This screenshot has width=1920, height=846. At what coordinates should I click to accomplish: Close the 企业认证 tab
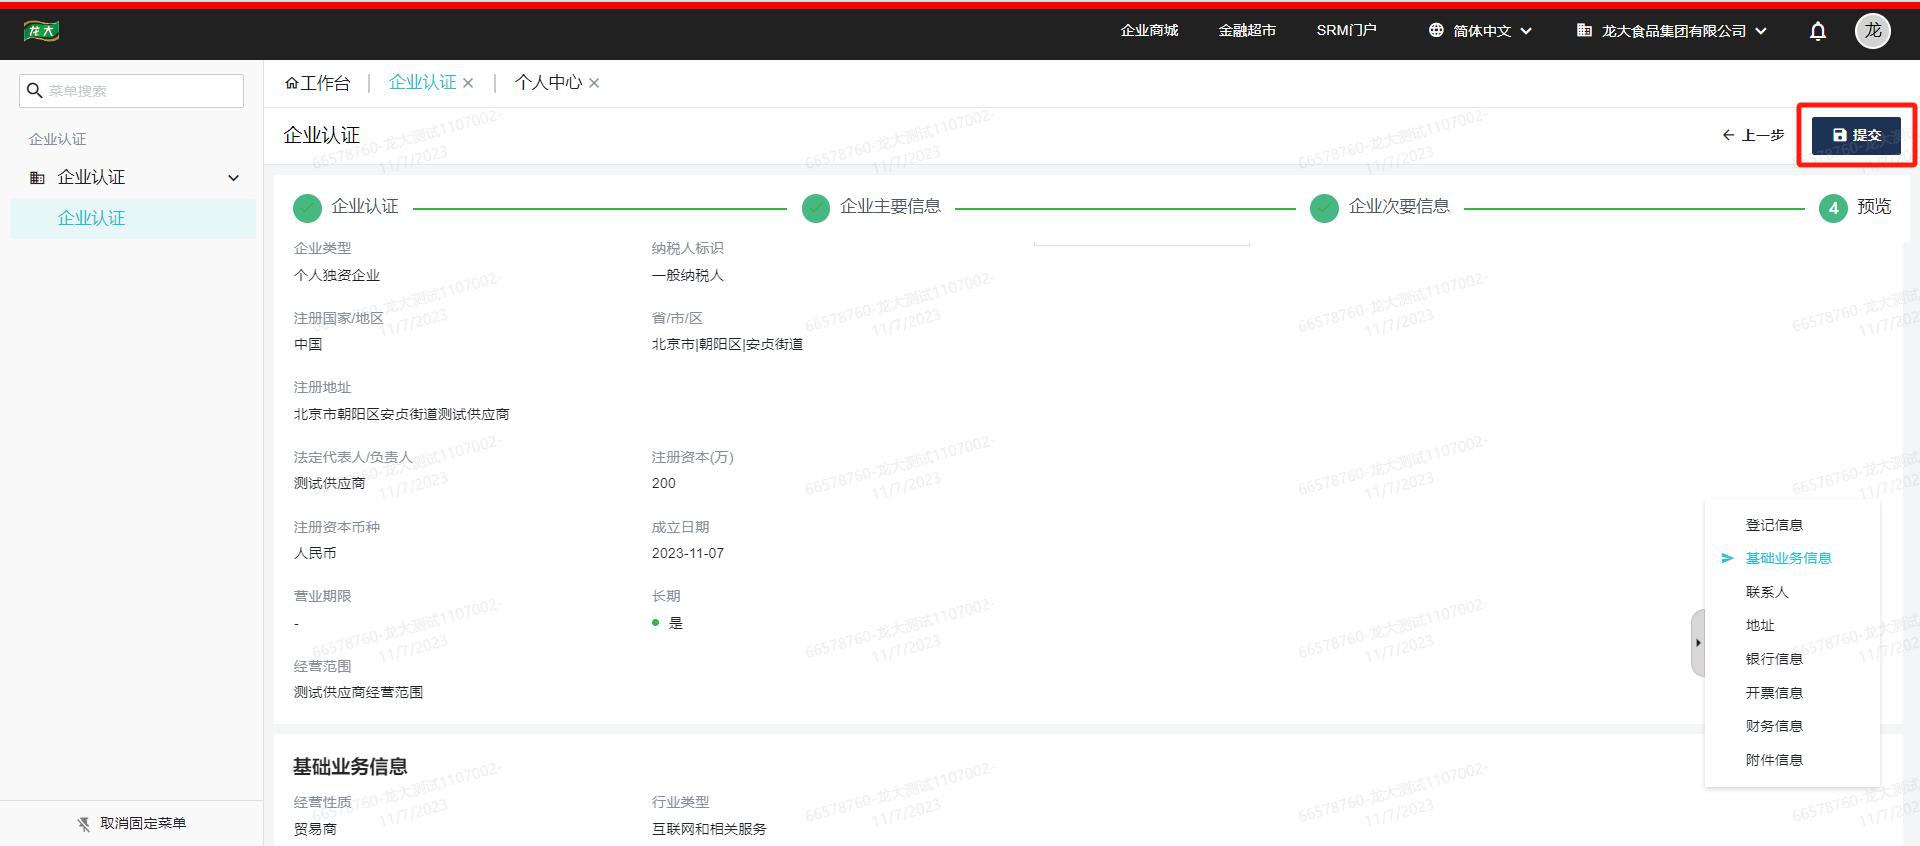tap(468, 83)
